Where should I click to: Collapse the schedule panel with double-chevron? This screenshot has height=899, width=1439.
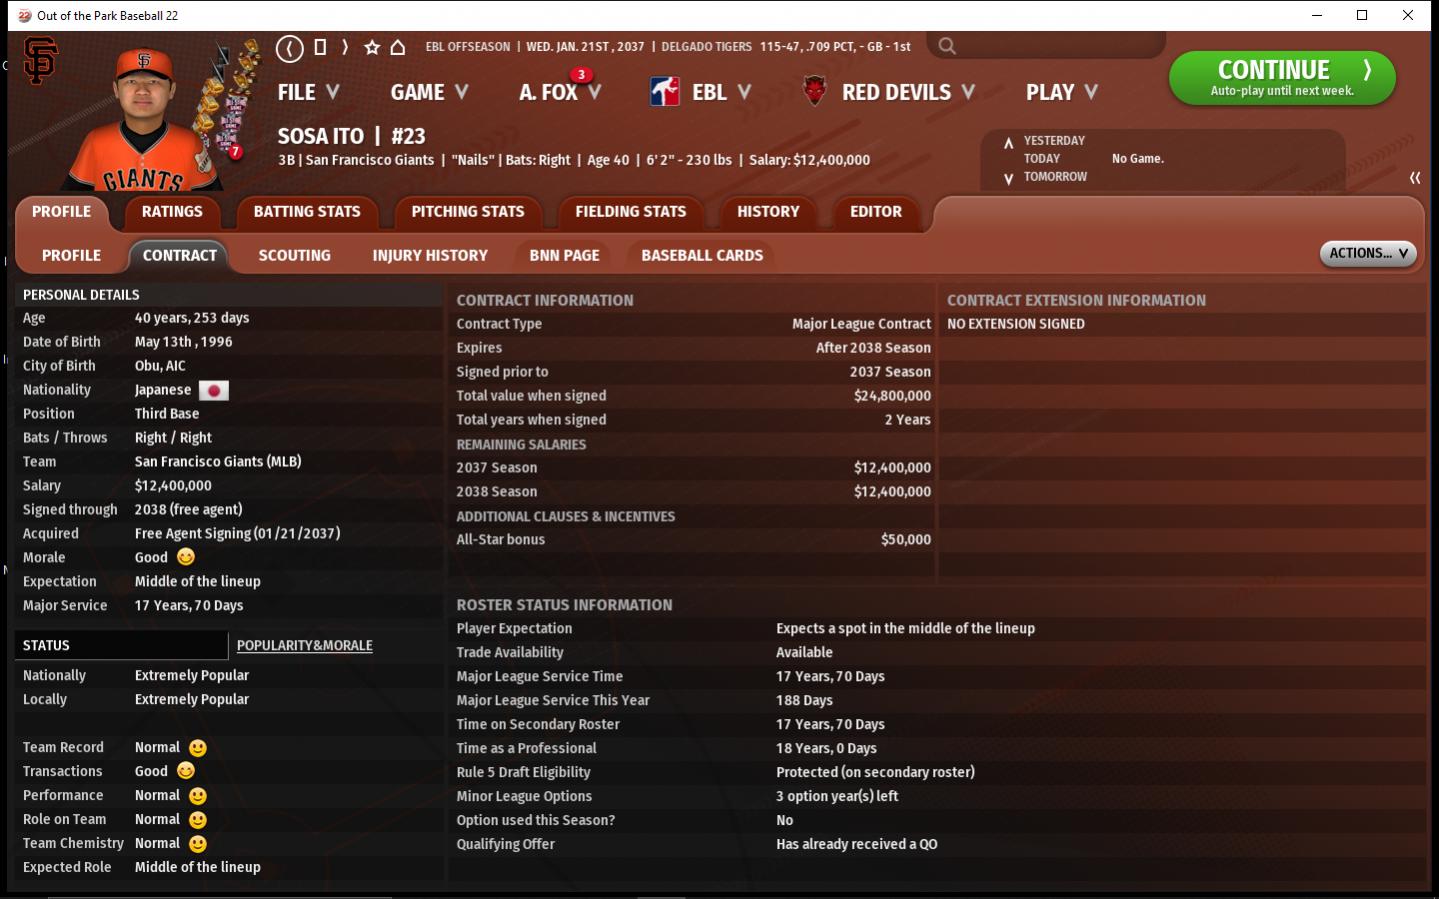[1415, 178]
